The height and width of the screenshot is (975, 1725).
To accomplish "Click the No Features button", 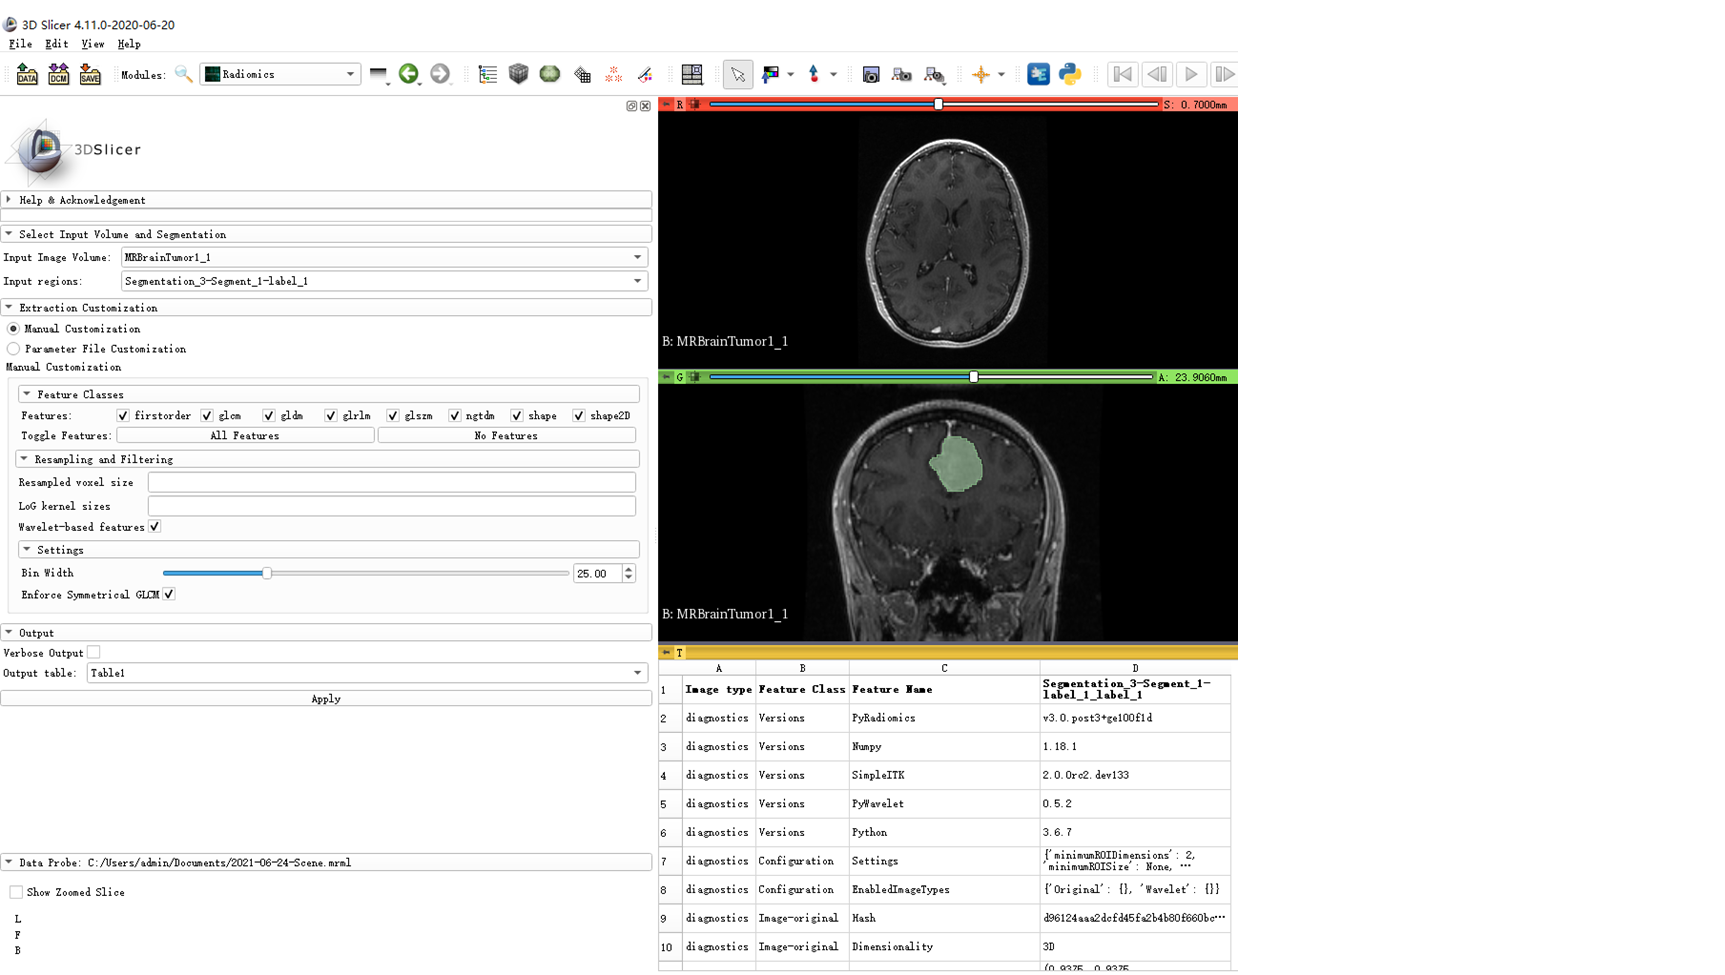I will point(507,436).
